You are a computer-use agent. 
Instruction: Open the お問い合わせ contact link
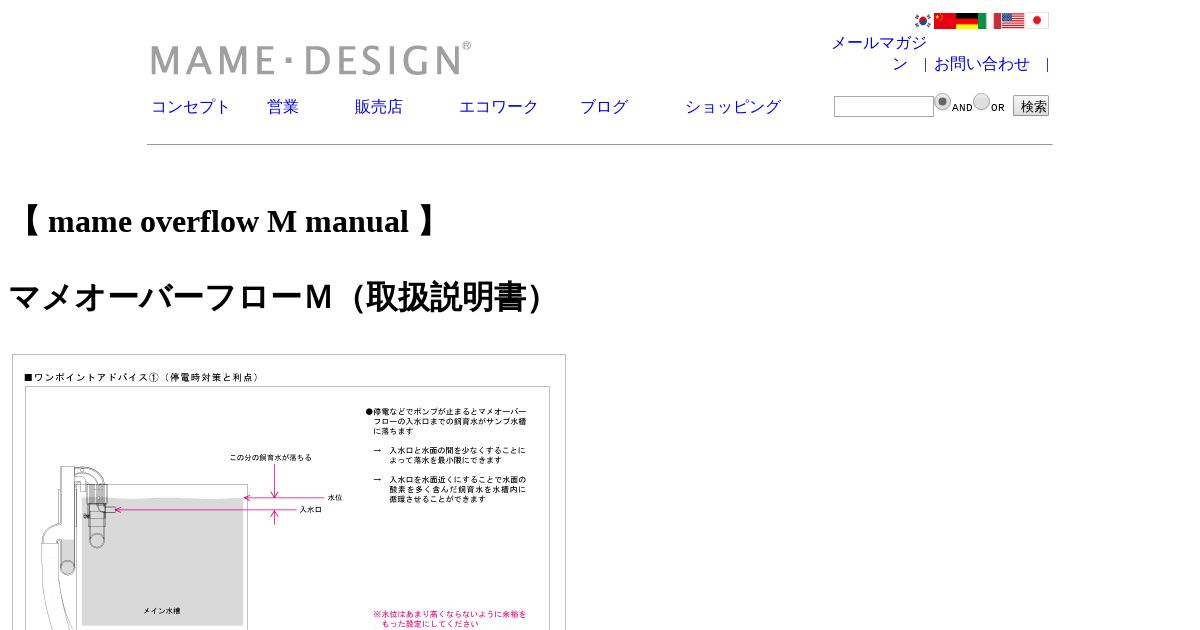pos(982,64)
